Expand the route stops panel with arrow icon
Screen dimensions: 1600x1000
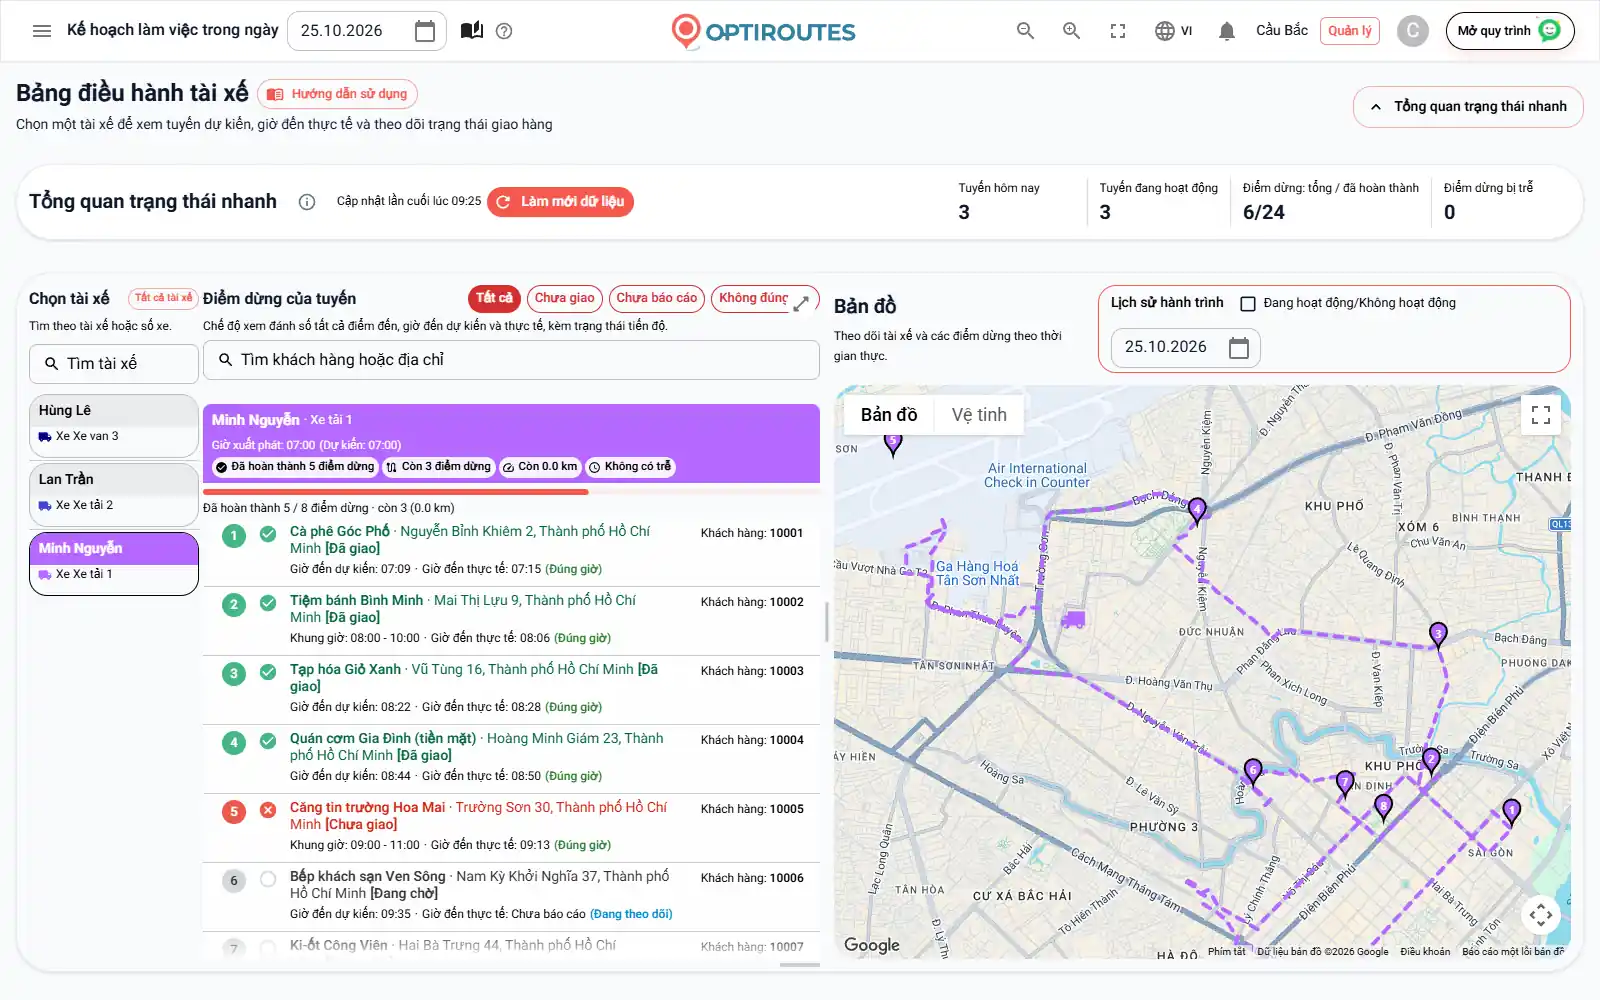pos(801,304)
